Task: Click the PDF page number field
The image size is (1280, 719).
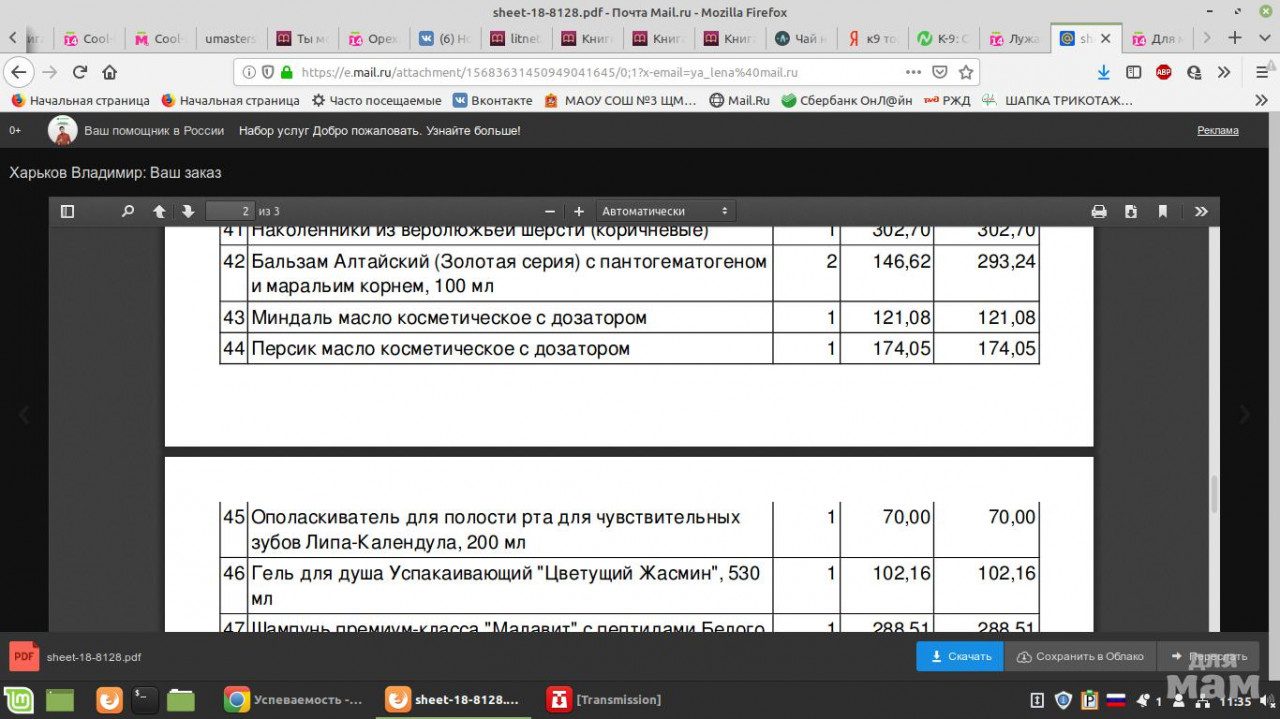Action: (230, 211)
